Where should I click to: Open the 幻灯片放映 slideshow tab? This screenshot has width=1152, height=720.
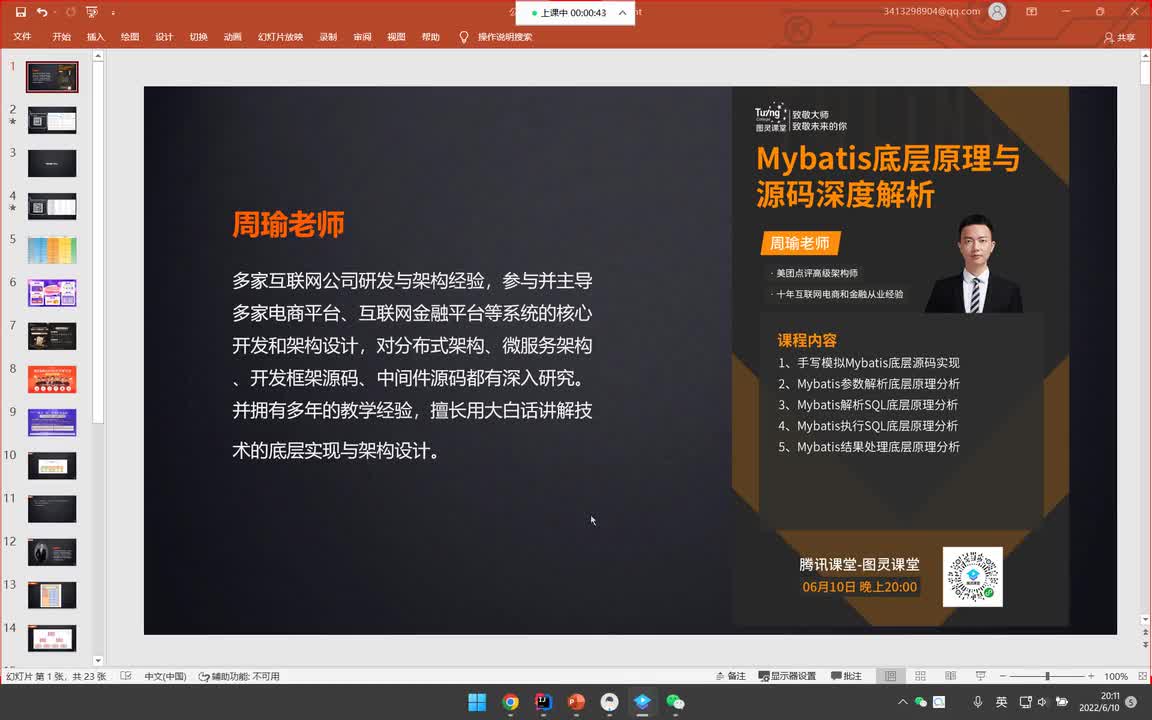click(280, 37)
